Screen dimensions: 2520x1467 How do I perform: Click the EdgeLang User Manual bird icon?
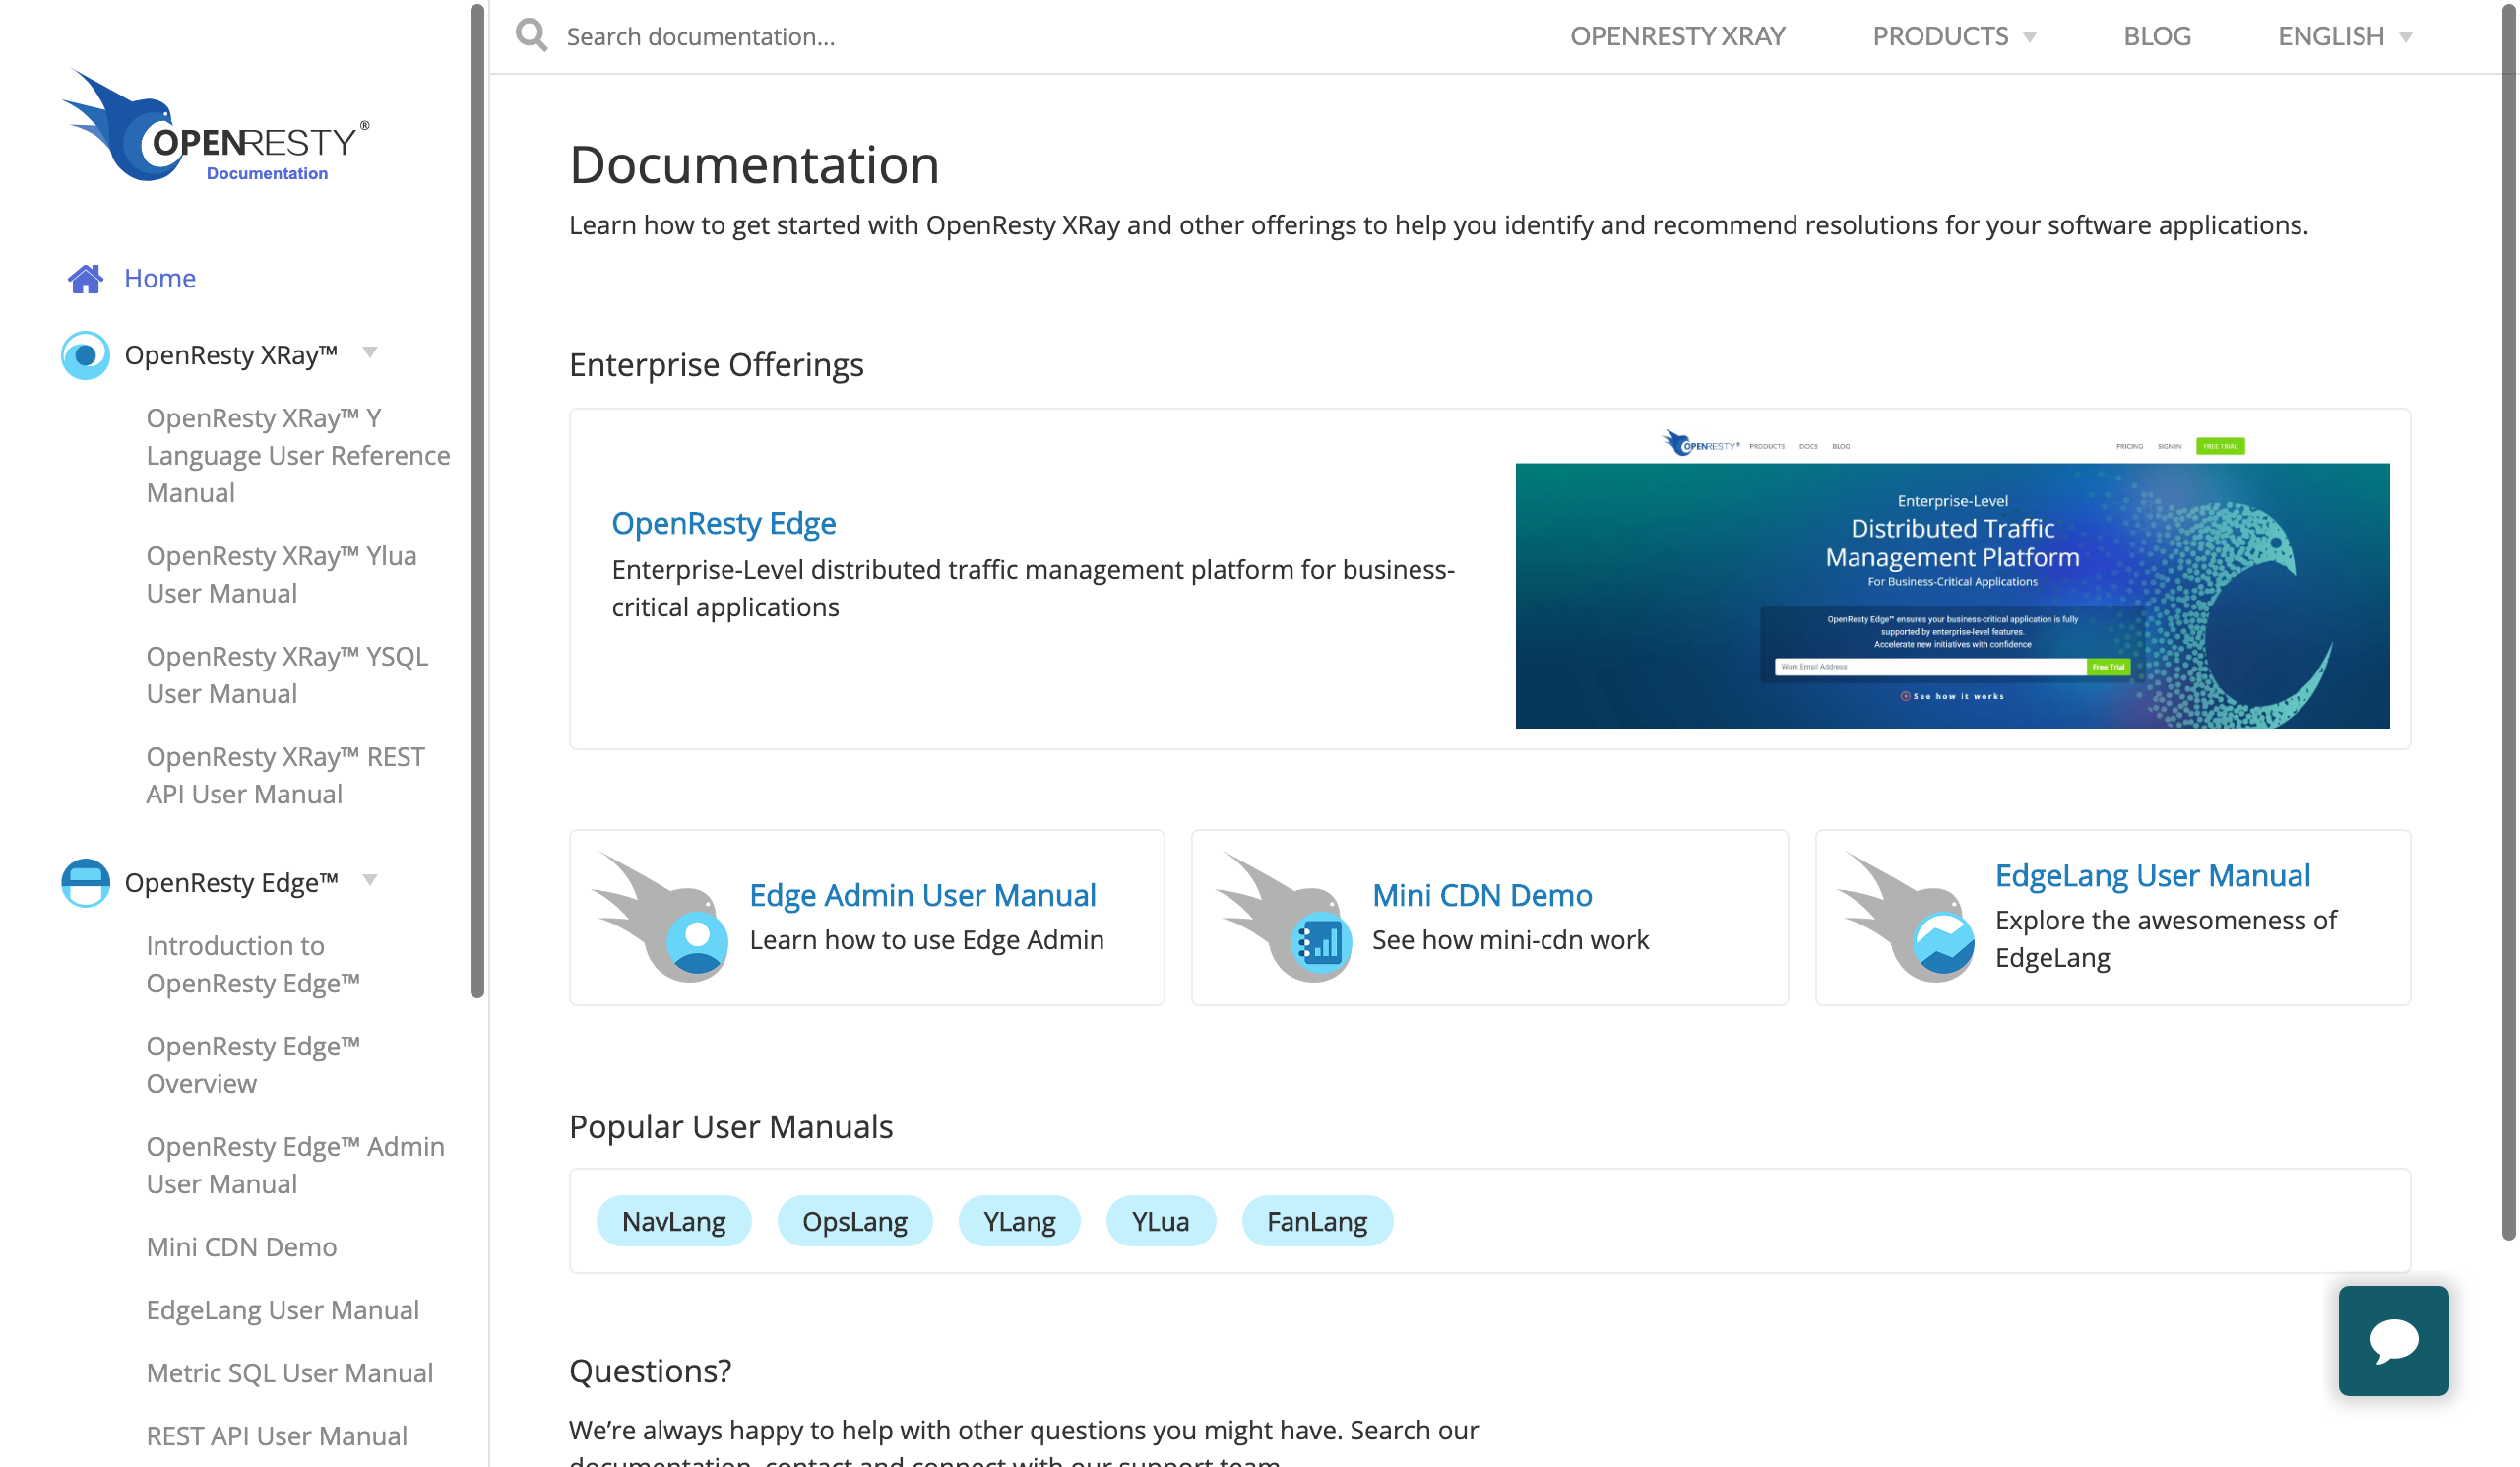tap(1907, 917)
